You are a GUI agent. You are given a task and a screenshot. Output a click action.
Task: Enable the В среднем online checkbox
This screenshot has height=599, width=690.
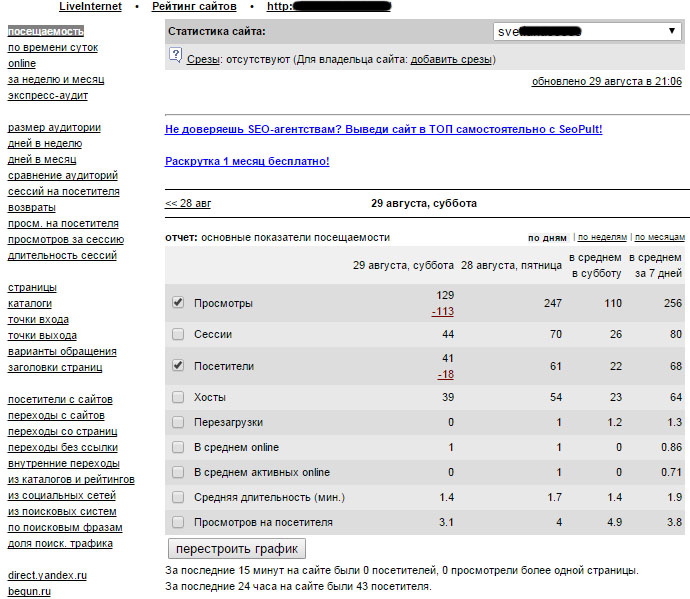click(178, 447)
